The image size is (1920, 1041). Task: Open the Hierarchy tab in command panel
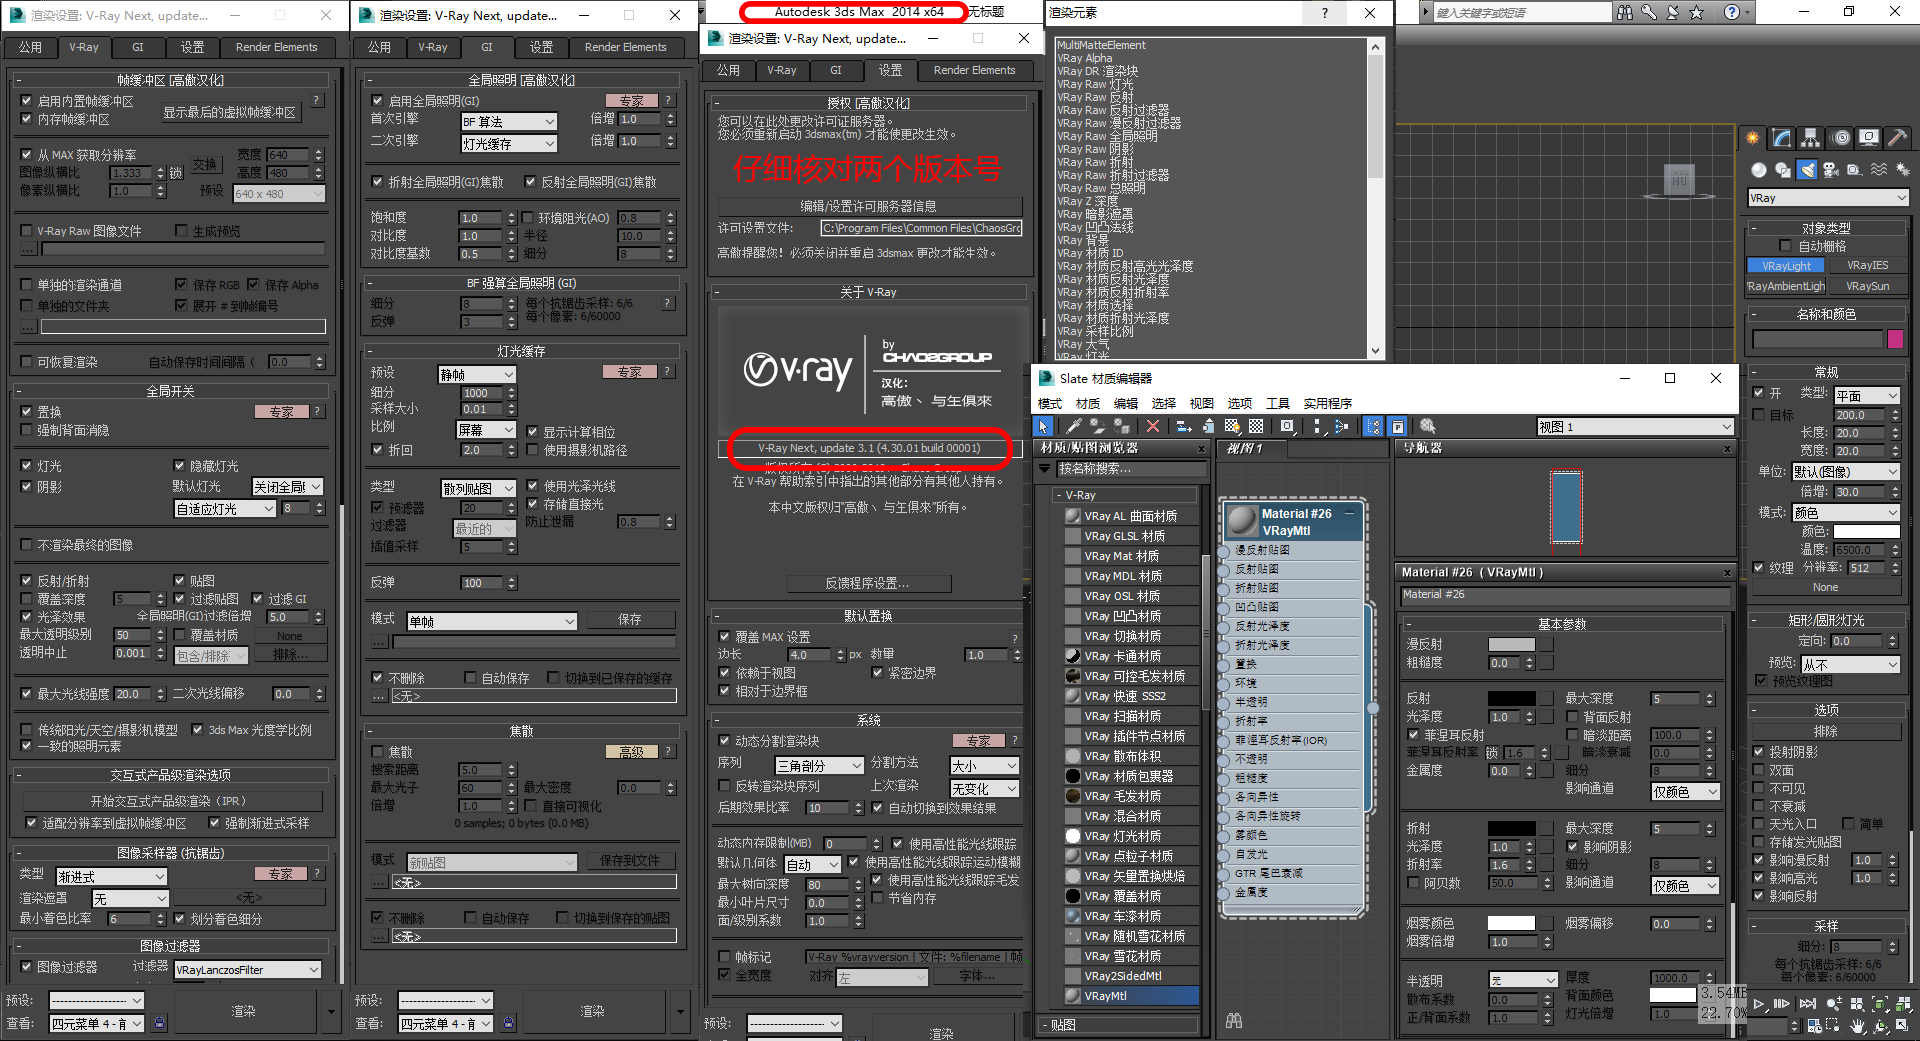click(x=1810, y=138)
